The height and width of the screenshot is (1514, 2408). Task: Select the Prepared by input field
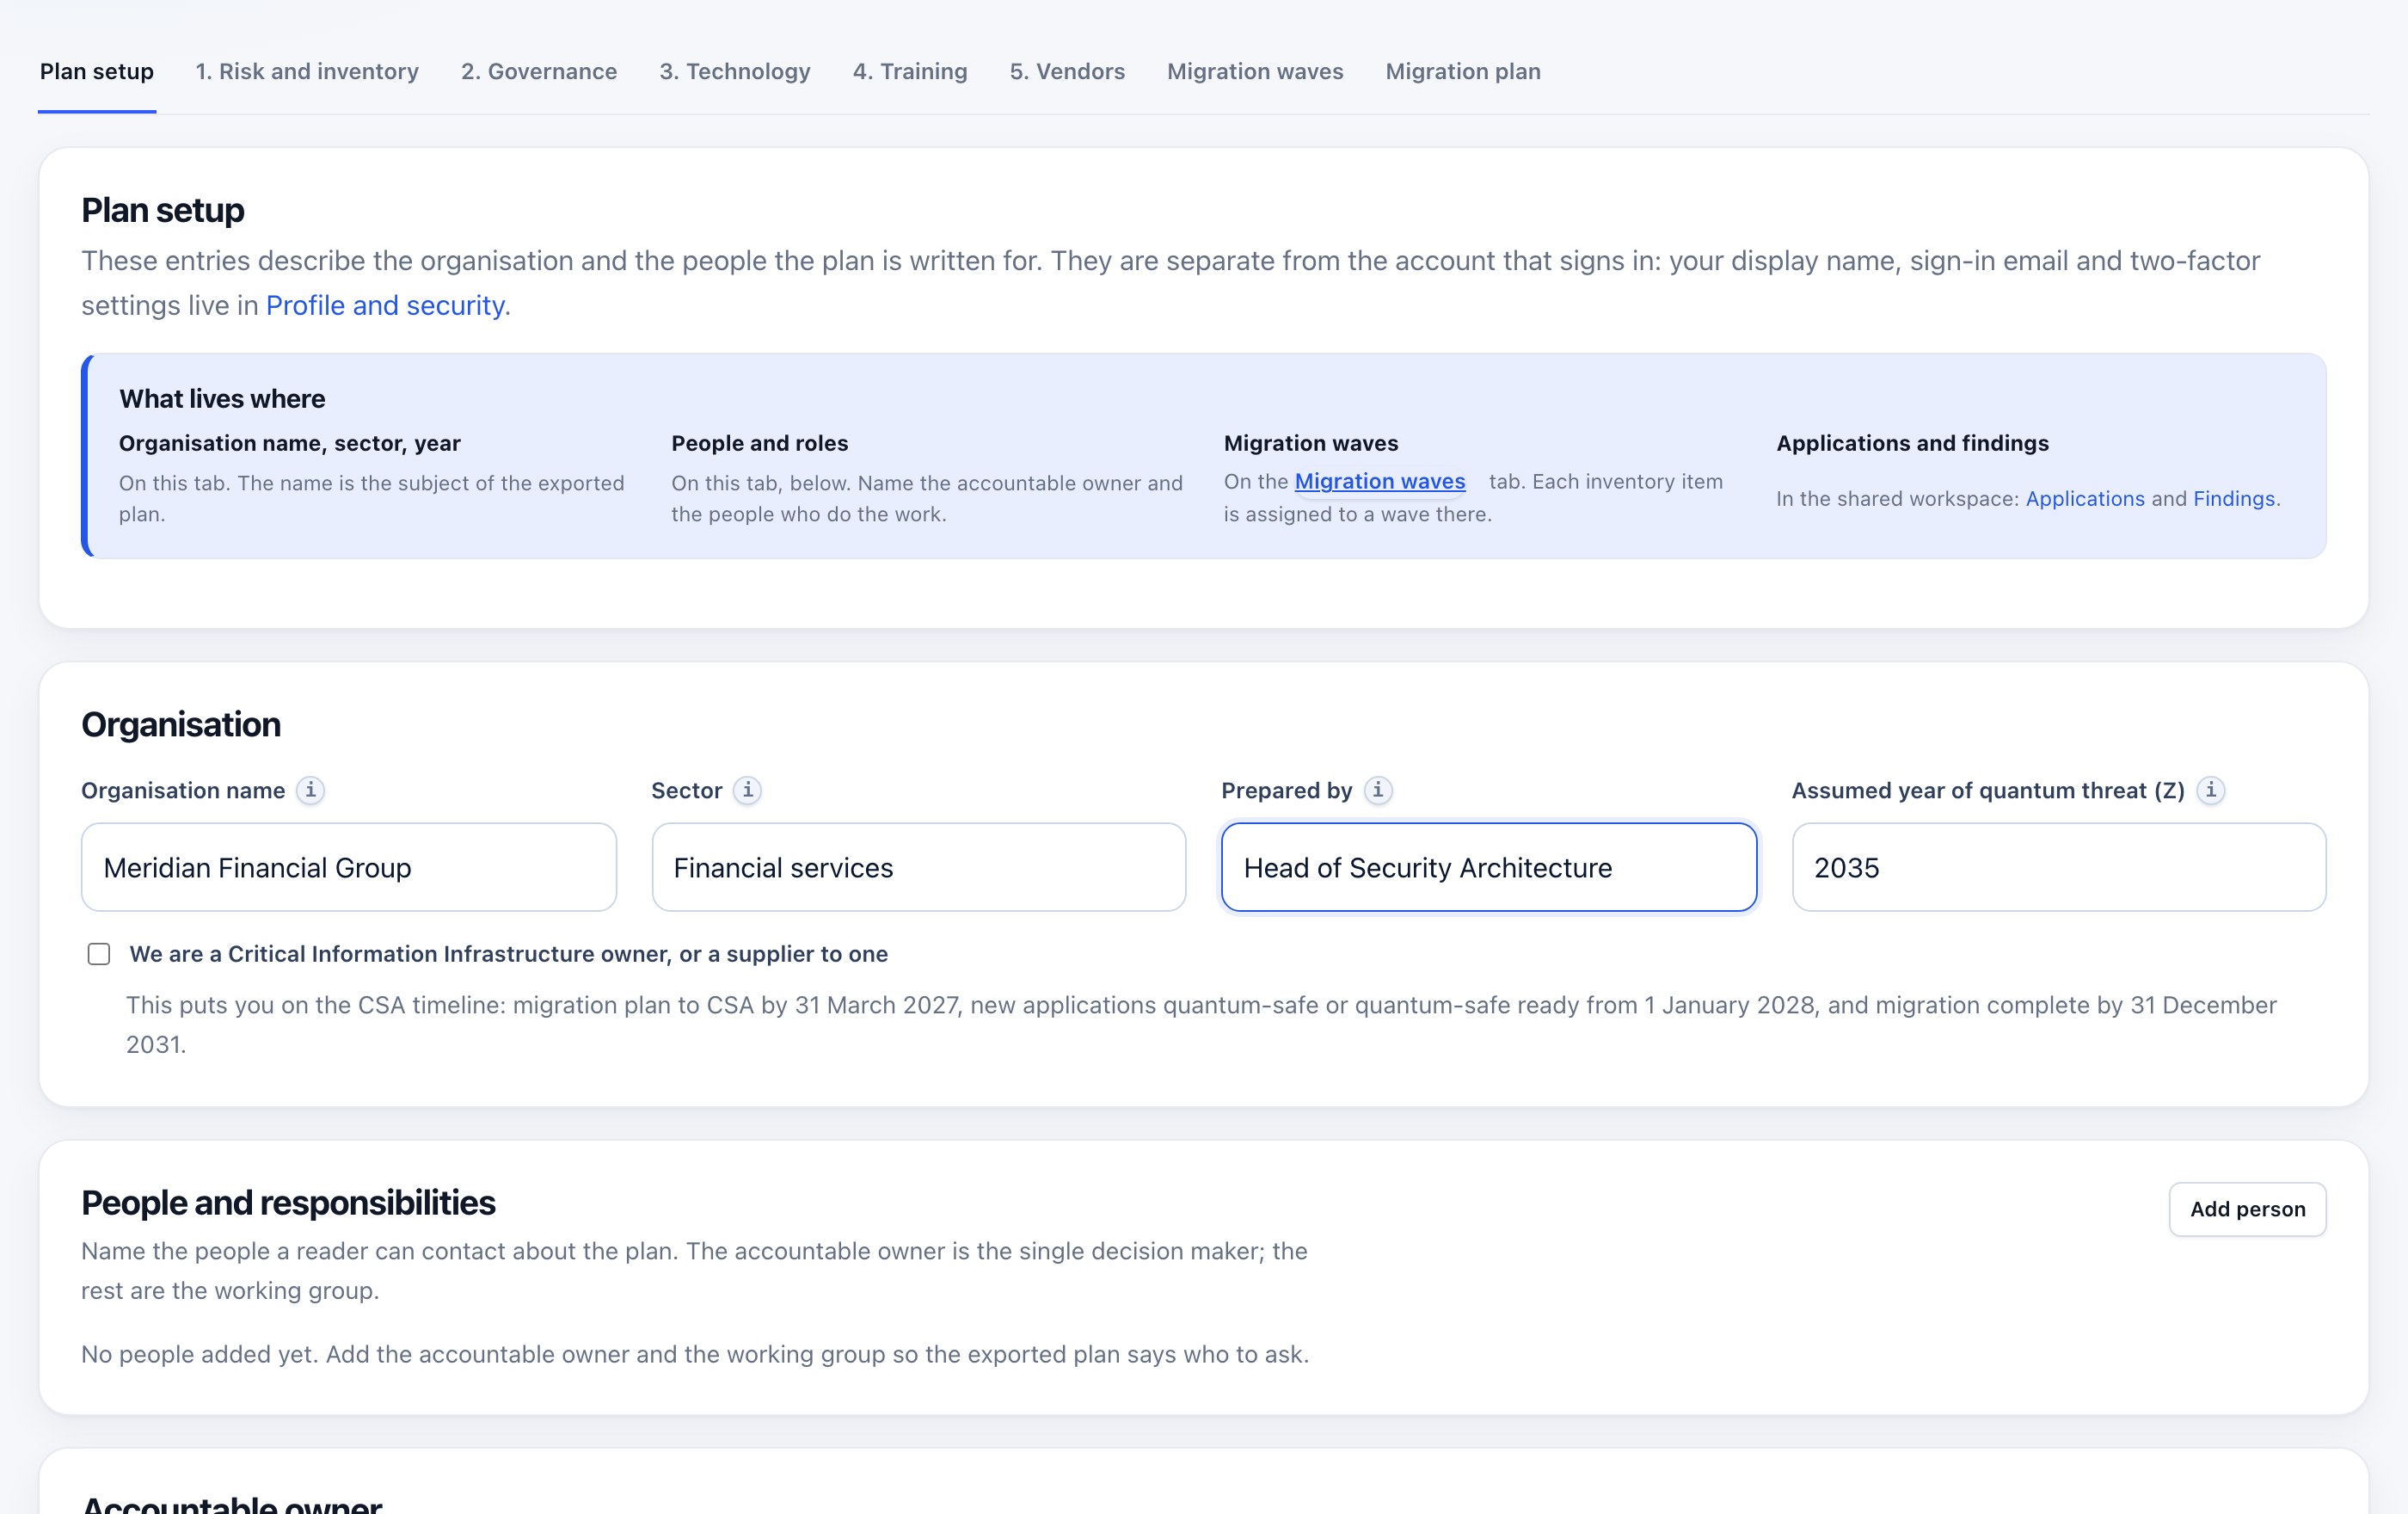(x=1489, y=867)
